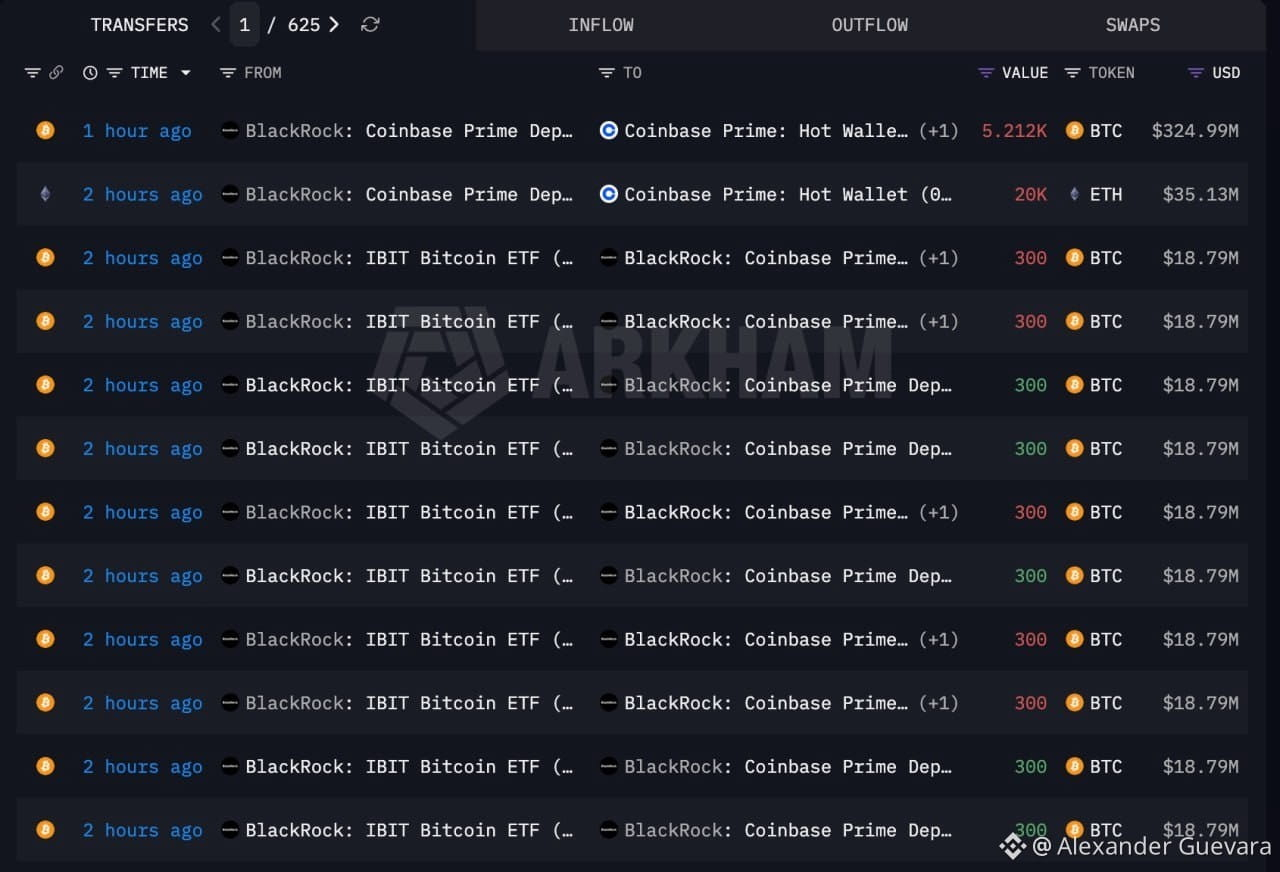Open the USD column filter icon
The width and height of the screenshot is (1280, 872).
click(1195, 73)
